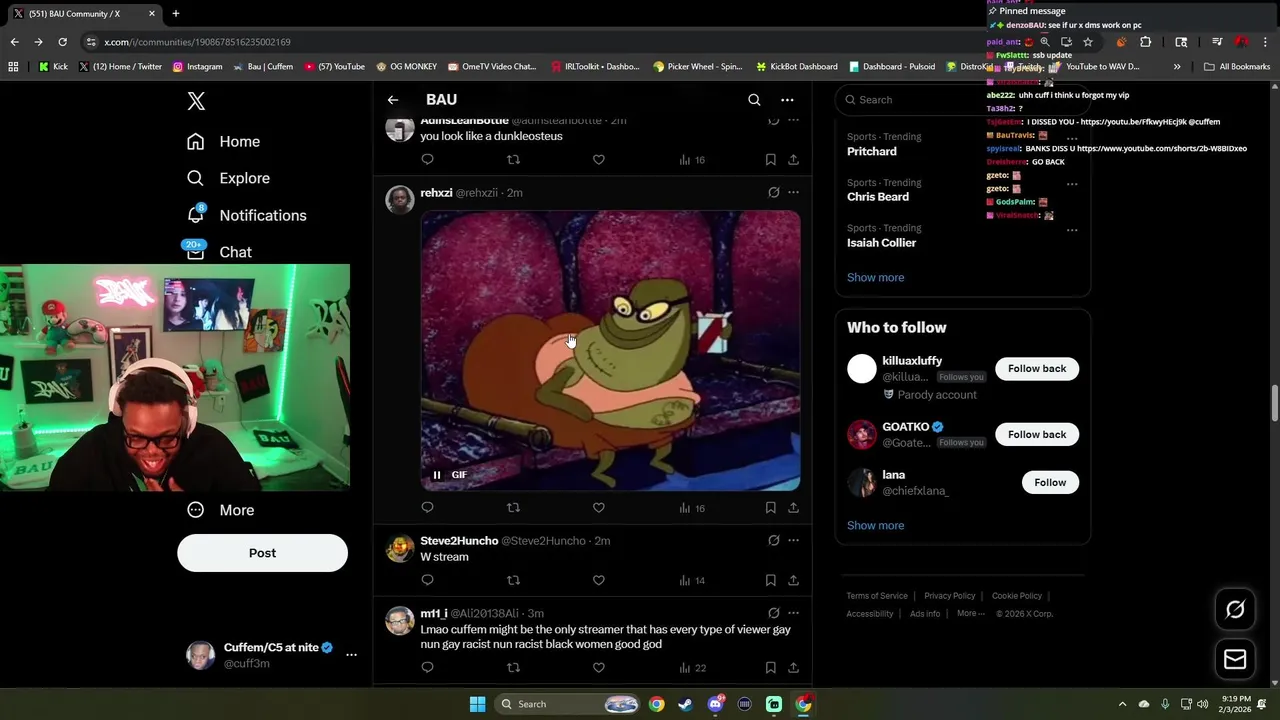Show more trending topics

(875, 277)
